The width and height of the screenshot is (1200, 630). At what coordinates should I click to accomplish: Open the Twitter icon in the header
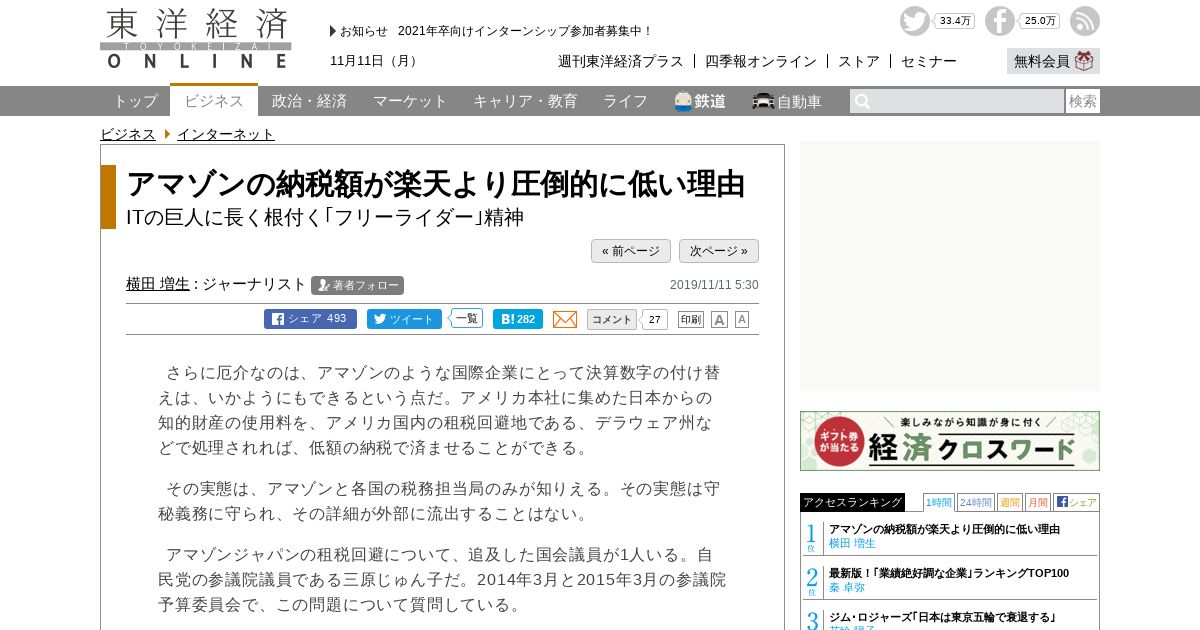coord(914,21)
